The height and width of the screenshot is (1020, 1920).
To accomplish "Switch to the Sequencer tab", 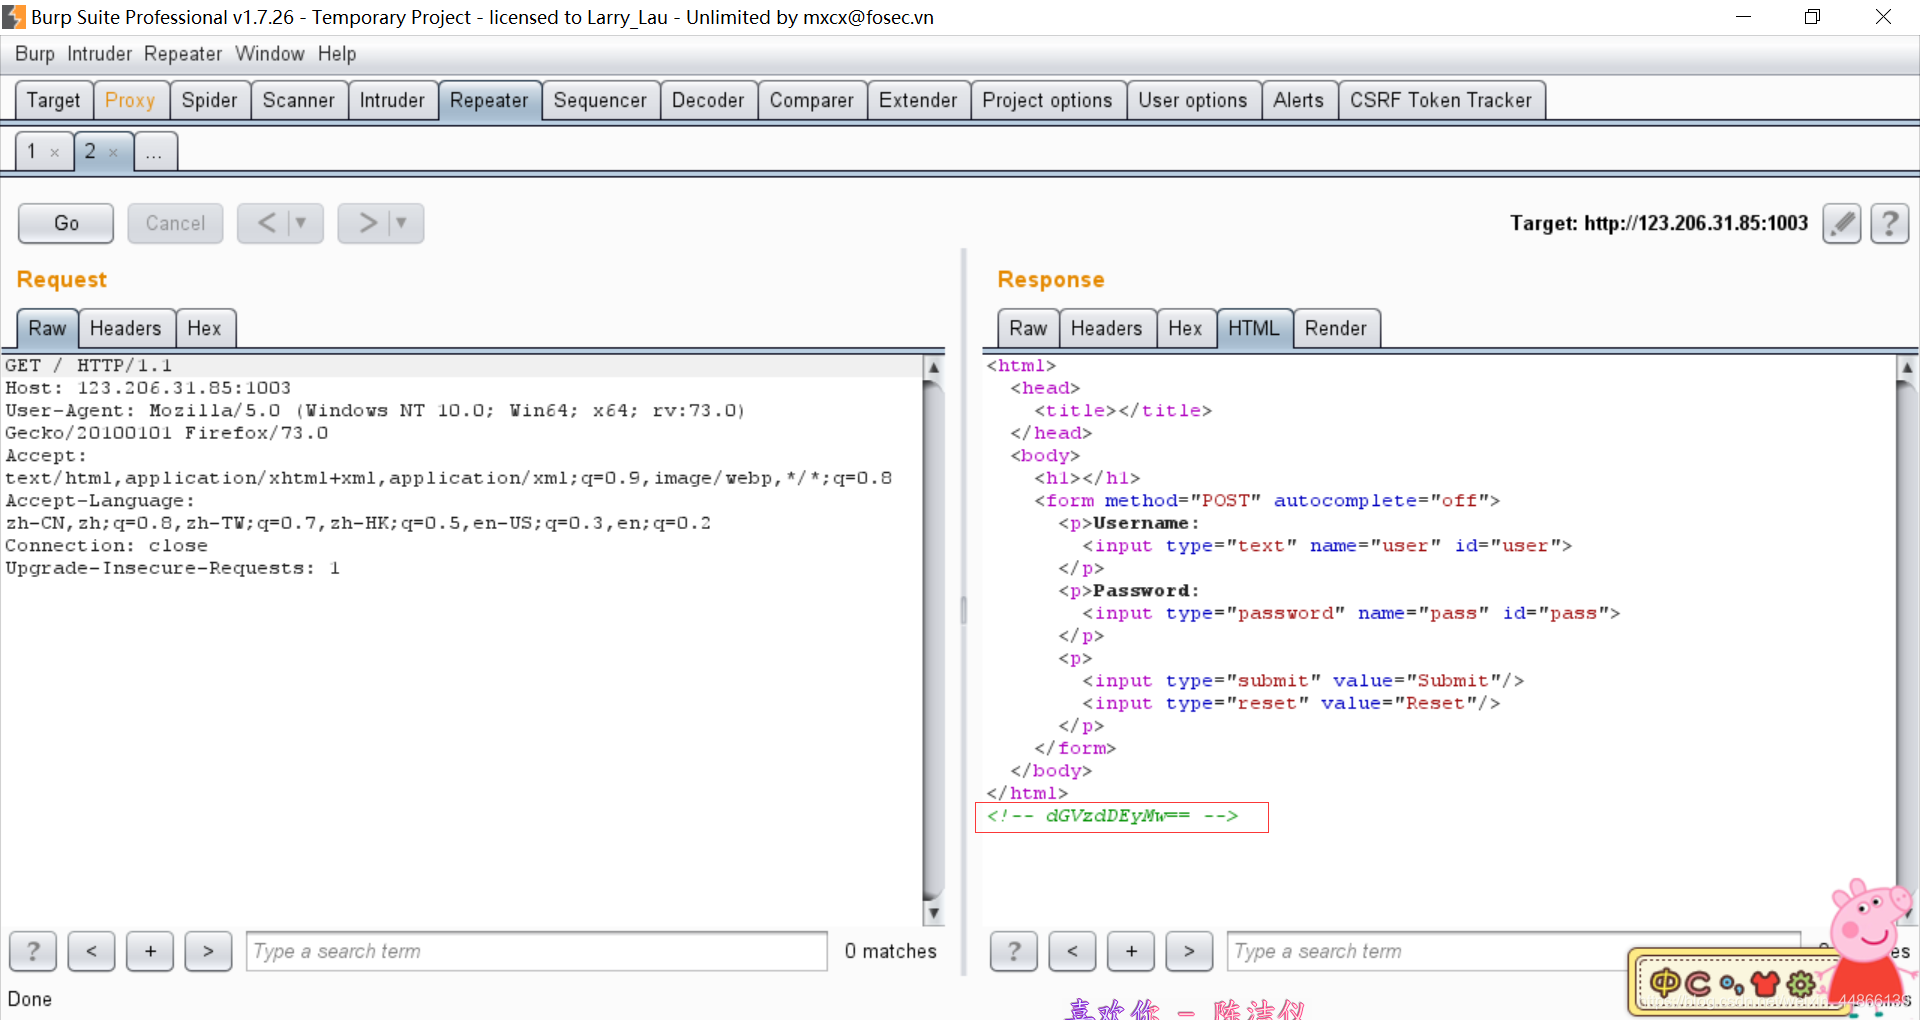I will [600, 100].
